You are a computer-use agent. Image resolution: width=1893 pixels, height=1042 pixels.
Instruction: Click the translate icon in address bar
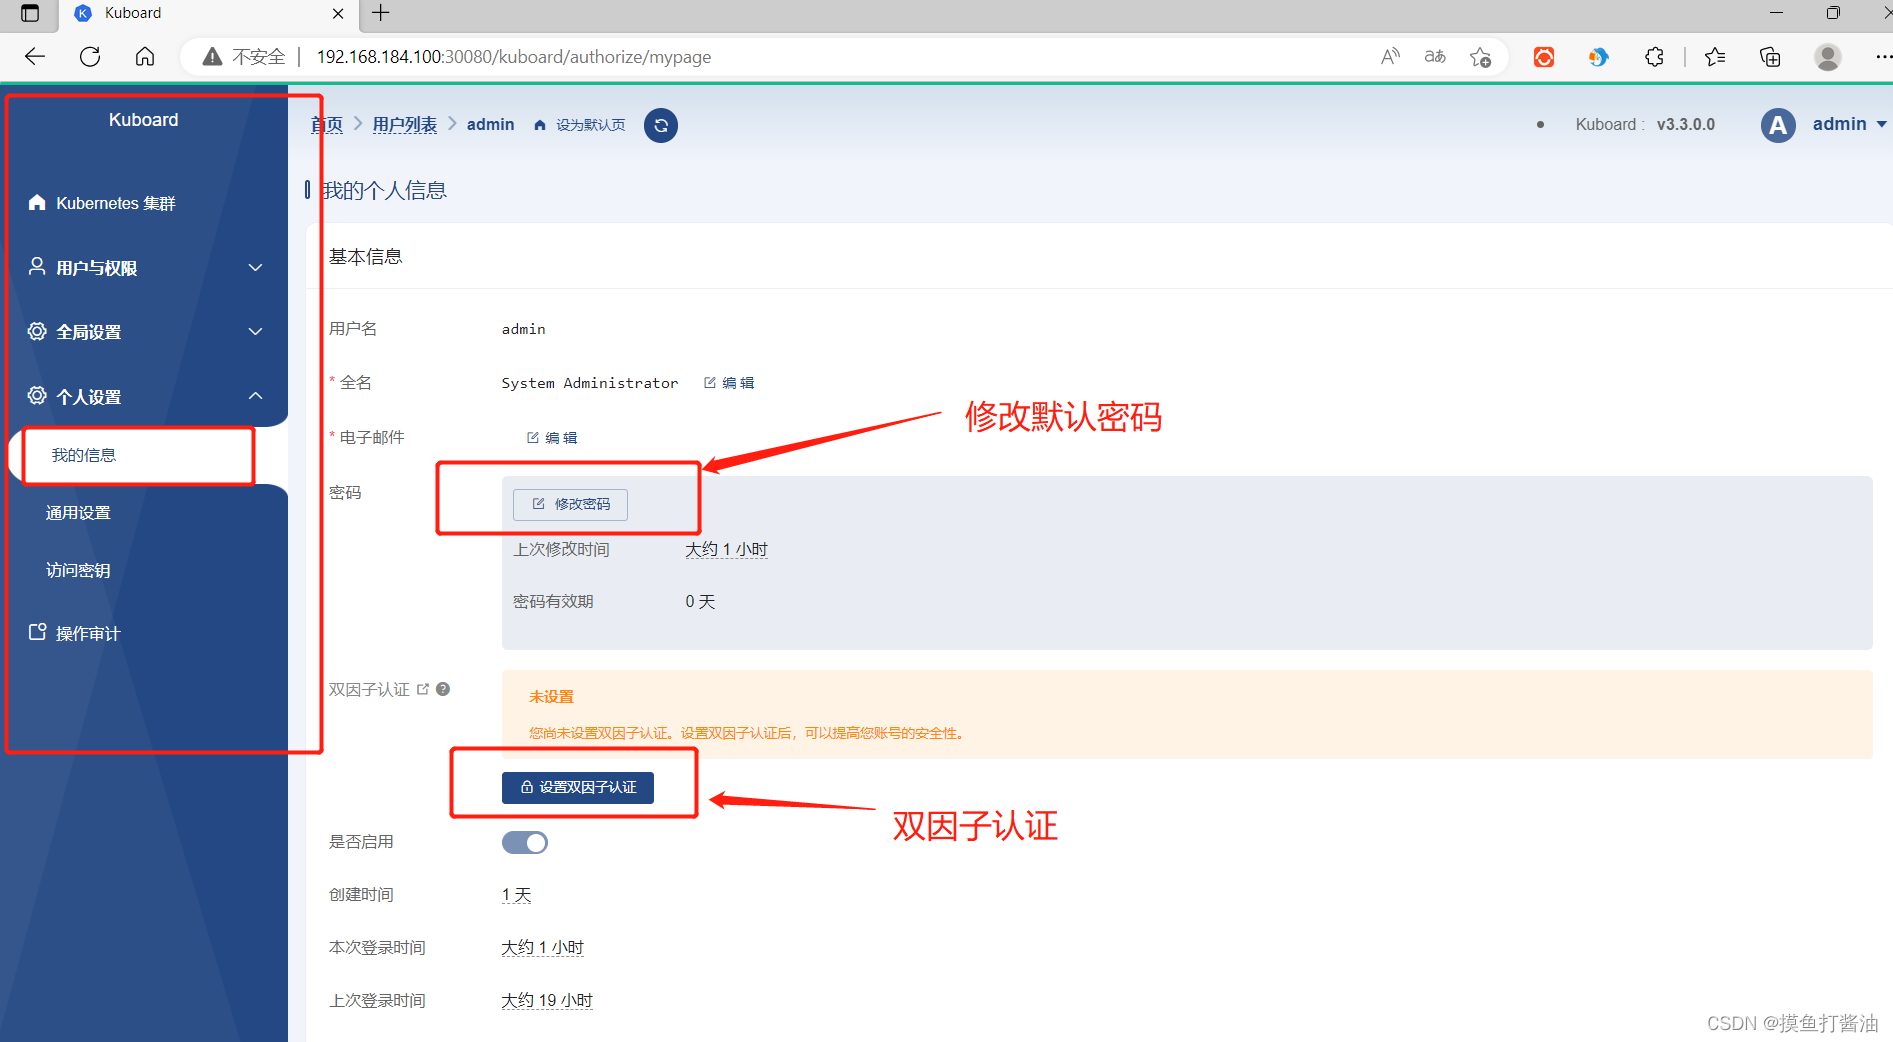1435,57
